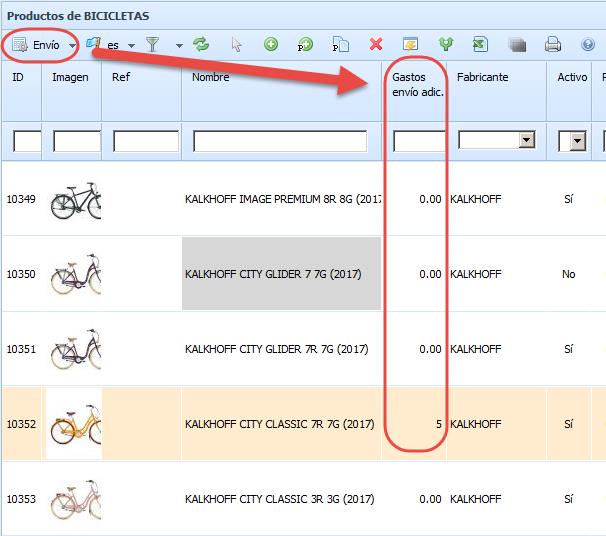Click the green branching arrows icon
The image size is (606, 536).
click(x=446, y=44)
